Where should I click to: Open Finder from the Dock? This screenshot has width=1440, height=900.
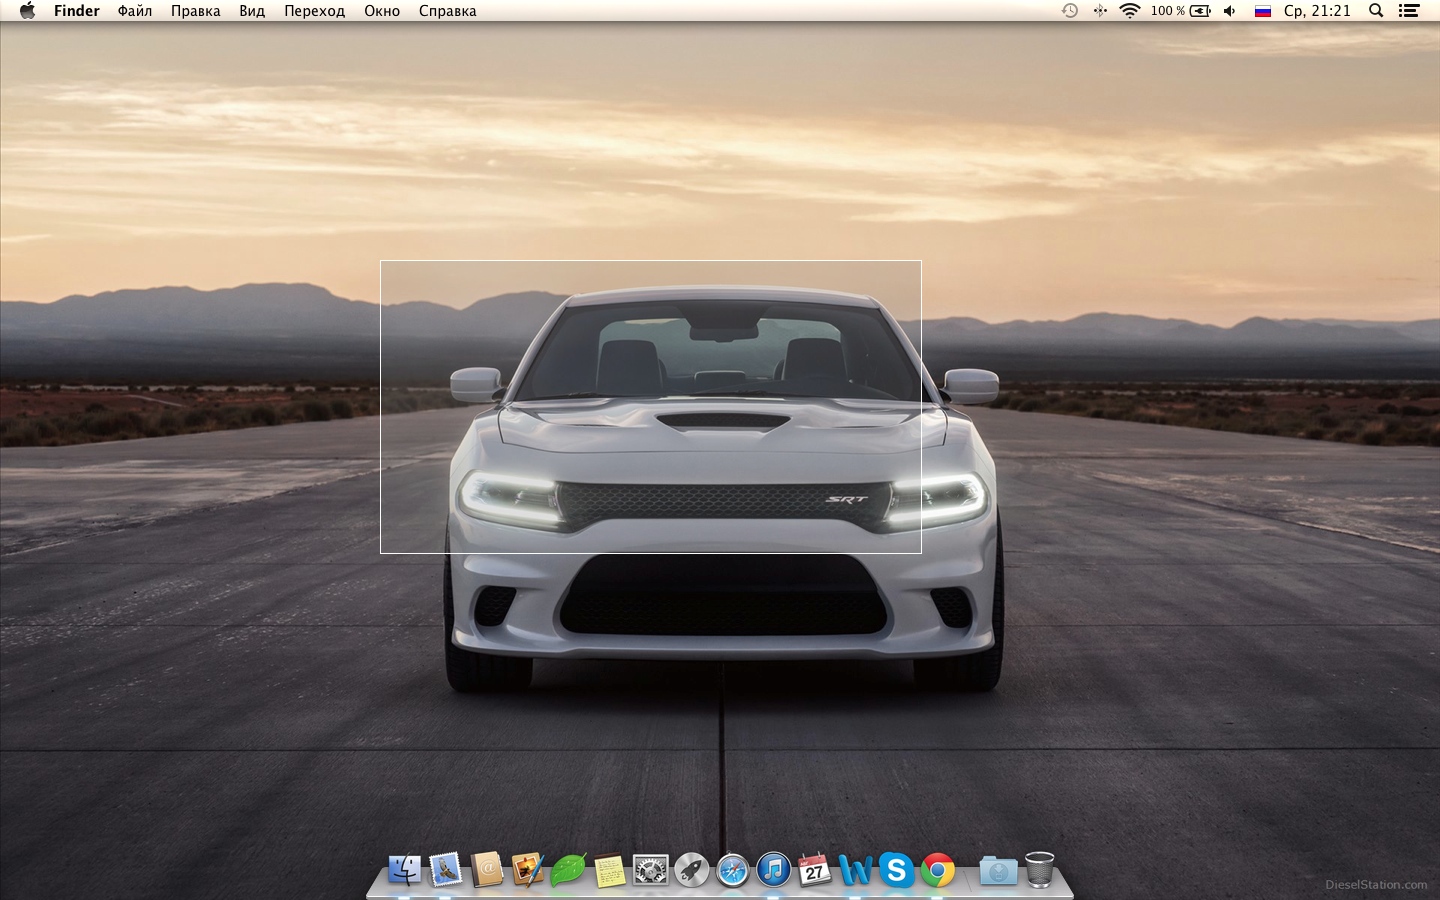(405, 871)
